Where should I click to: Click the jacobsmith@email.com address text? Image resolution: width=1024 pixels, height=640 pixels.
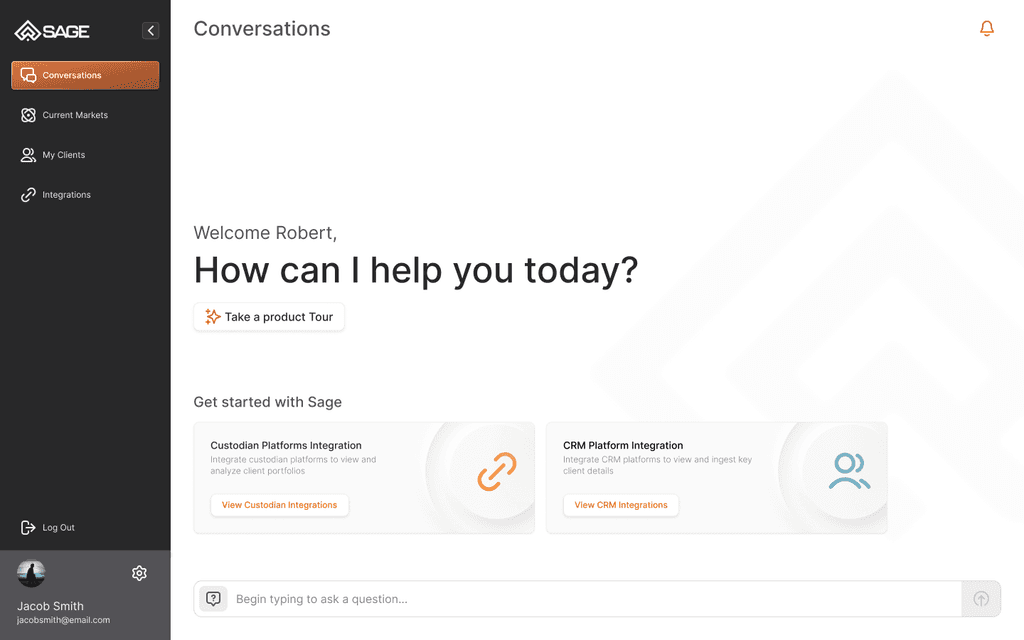[63, 620]
